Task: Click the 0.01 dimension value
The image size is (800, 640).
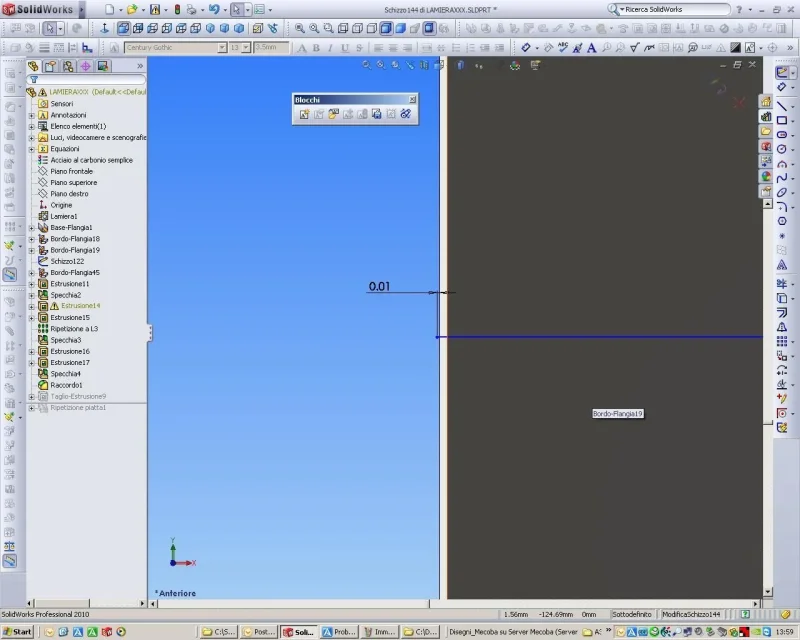Action: [x=379, y=286]
